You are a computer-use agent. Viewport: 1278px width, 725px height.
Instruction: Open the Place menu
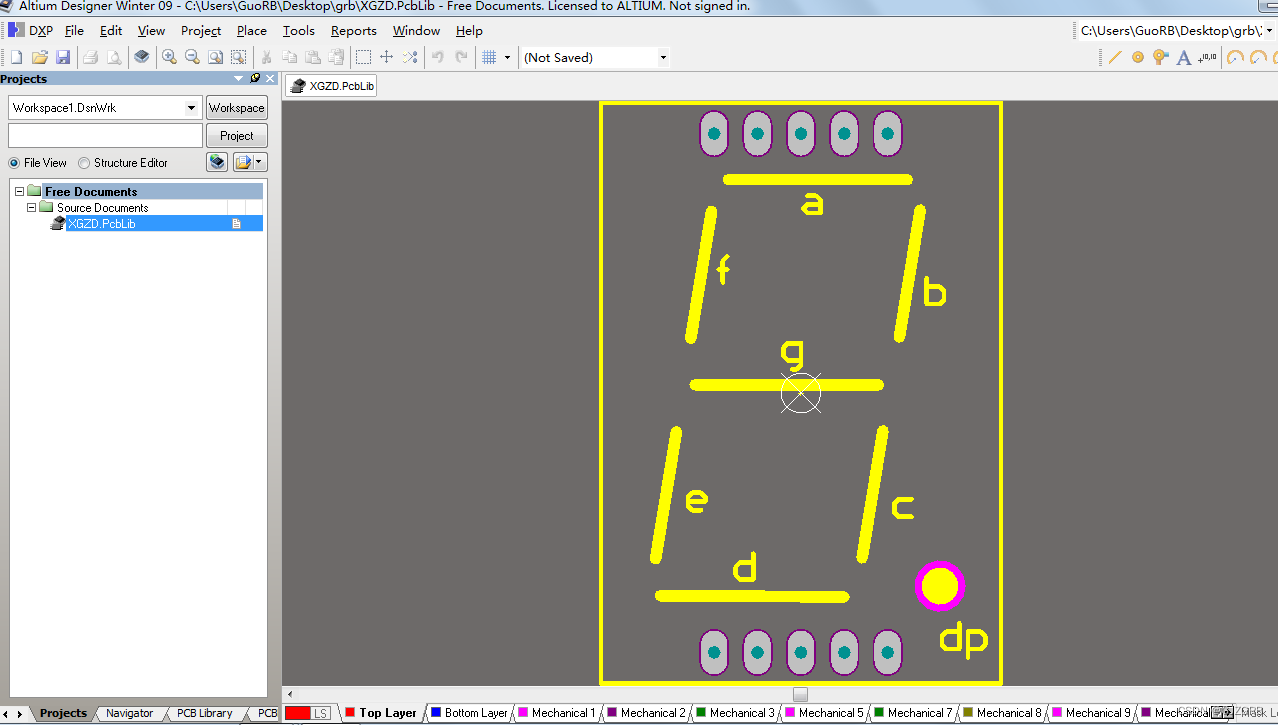(x=250, y=30)
